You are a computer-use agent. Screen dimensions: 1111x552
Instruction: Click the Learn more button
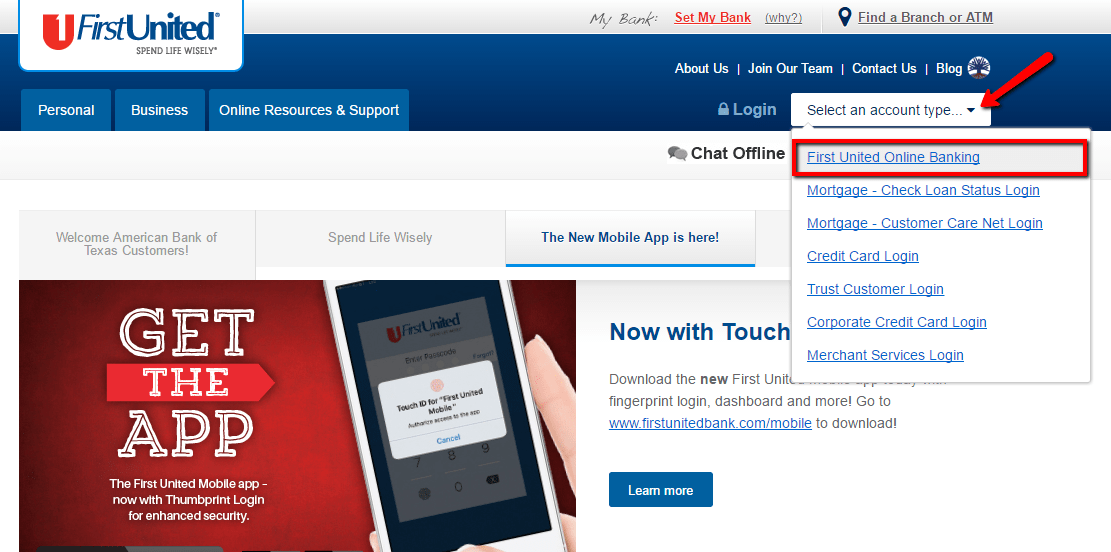[660, 490]
